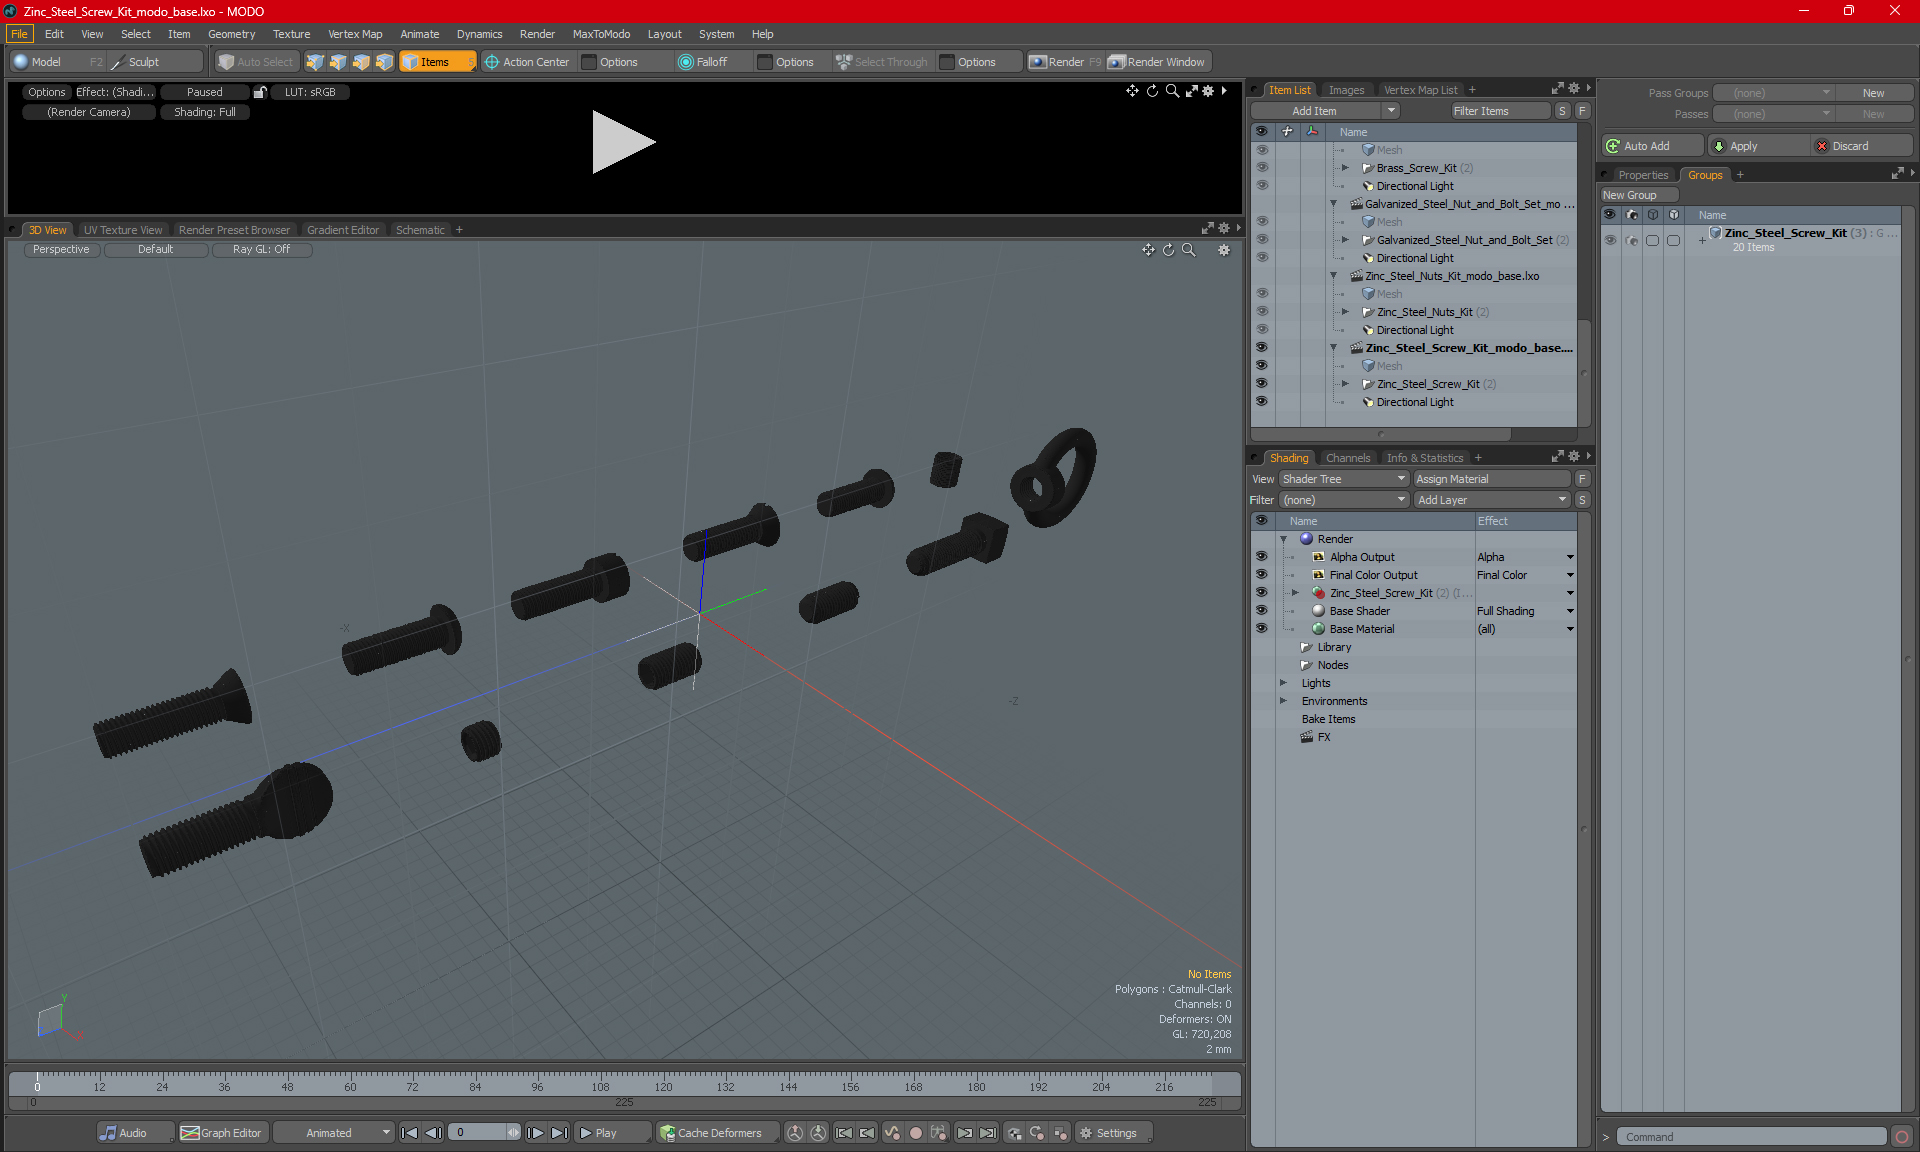Collapse Zinc_Steel_Nuts_Kit_modo_base.lxo scene
Image resolution: width=1920 pixels, height=1152 pixels.
(1333, 276)
